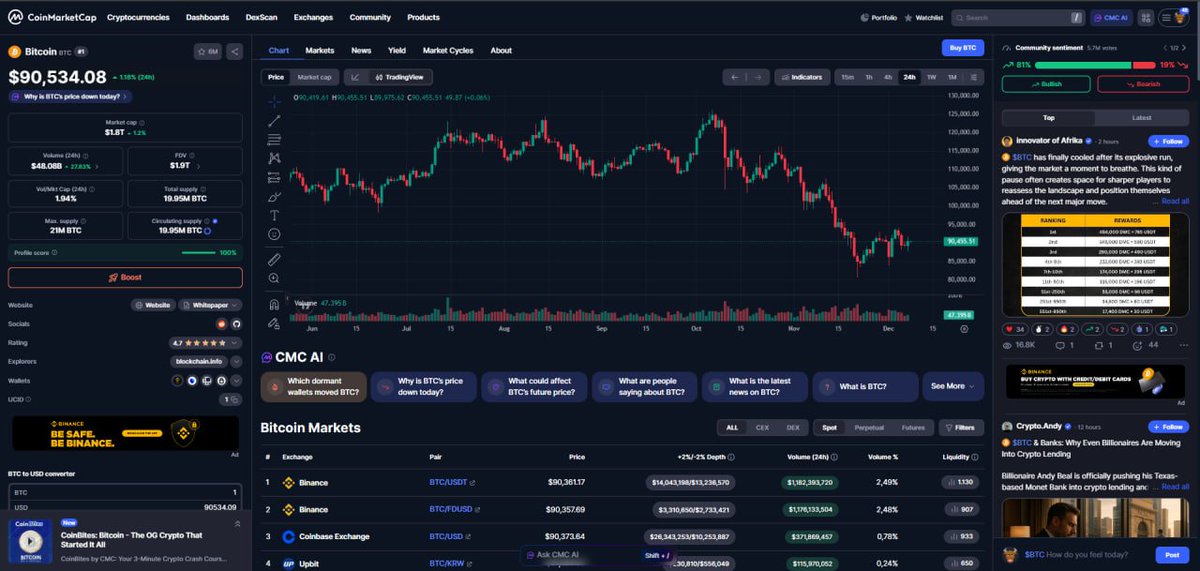The height and width of the screenshot is (571, 1200).
Task: Add Bitcoin to watchlist via star button
Action: click(x=207, y=51)
